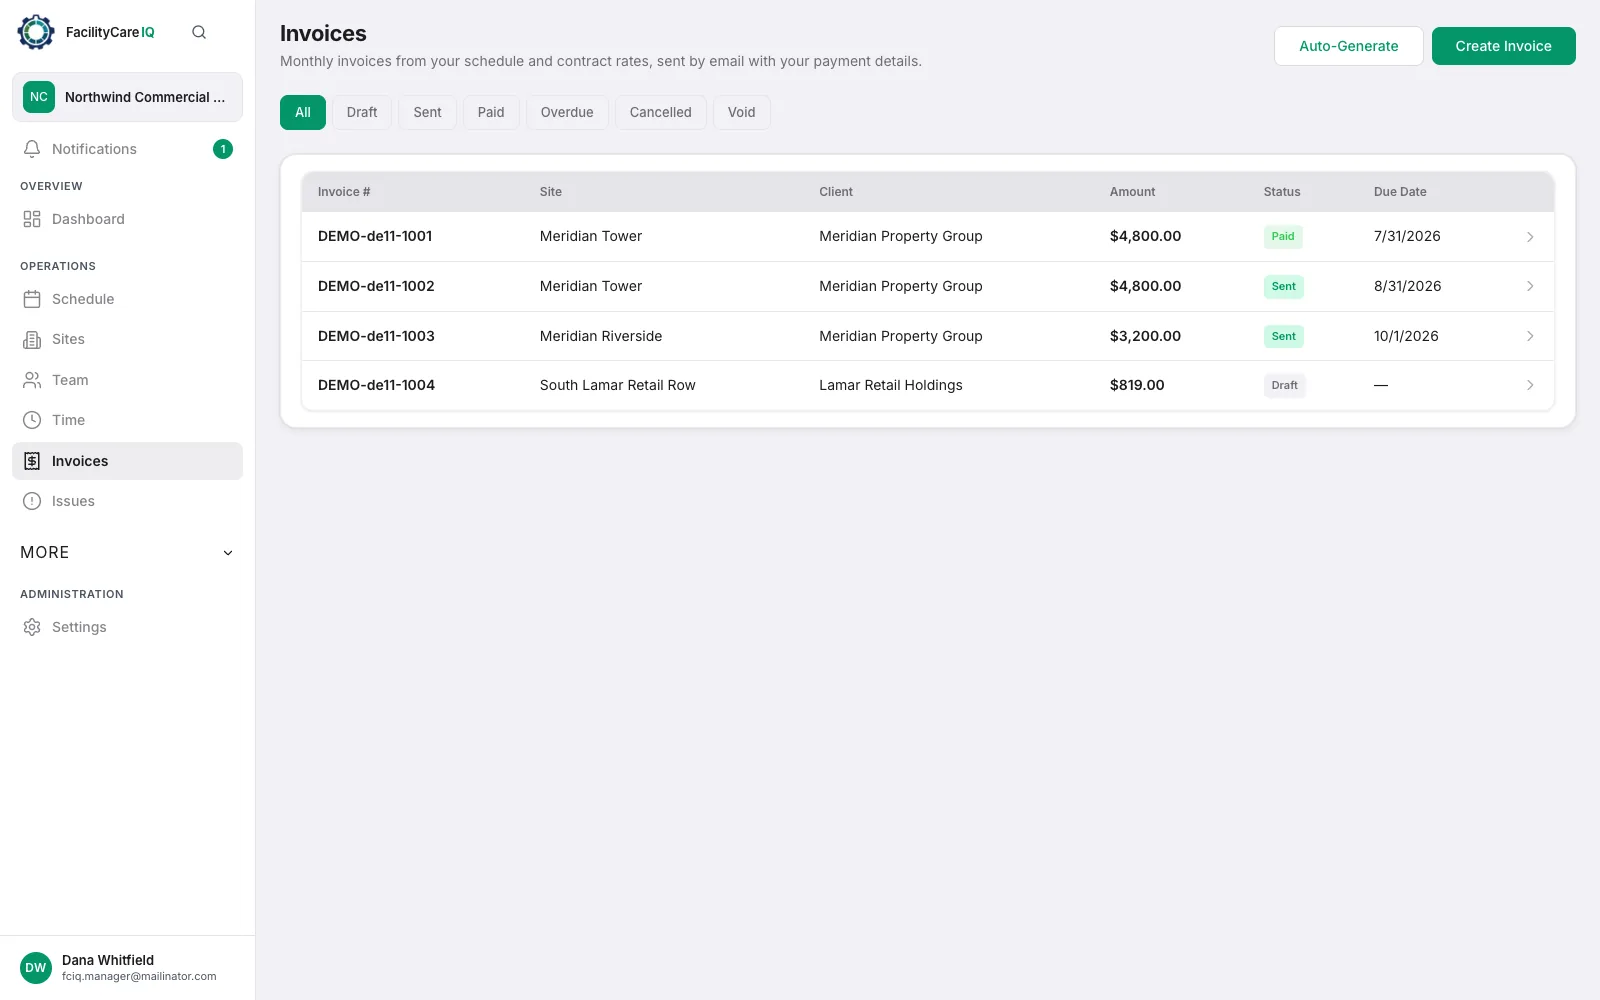
Task: Open invoice DEMO-de11-1003 via its row chevron
Action: 1530,336
